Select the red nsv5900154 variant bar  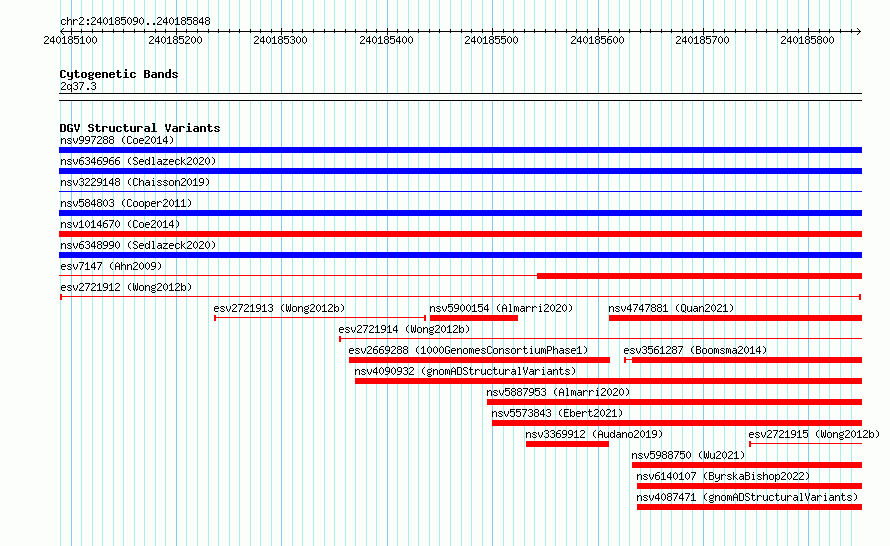pyautogui.click(x=474, y=318)
